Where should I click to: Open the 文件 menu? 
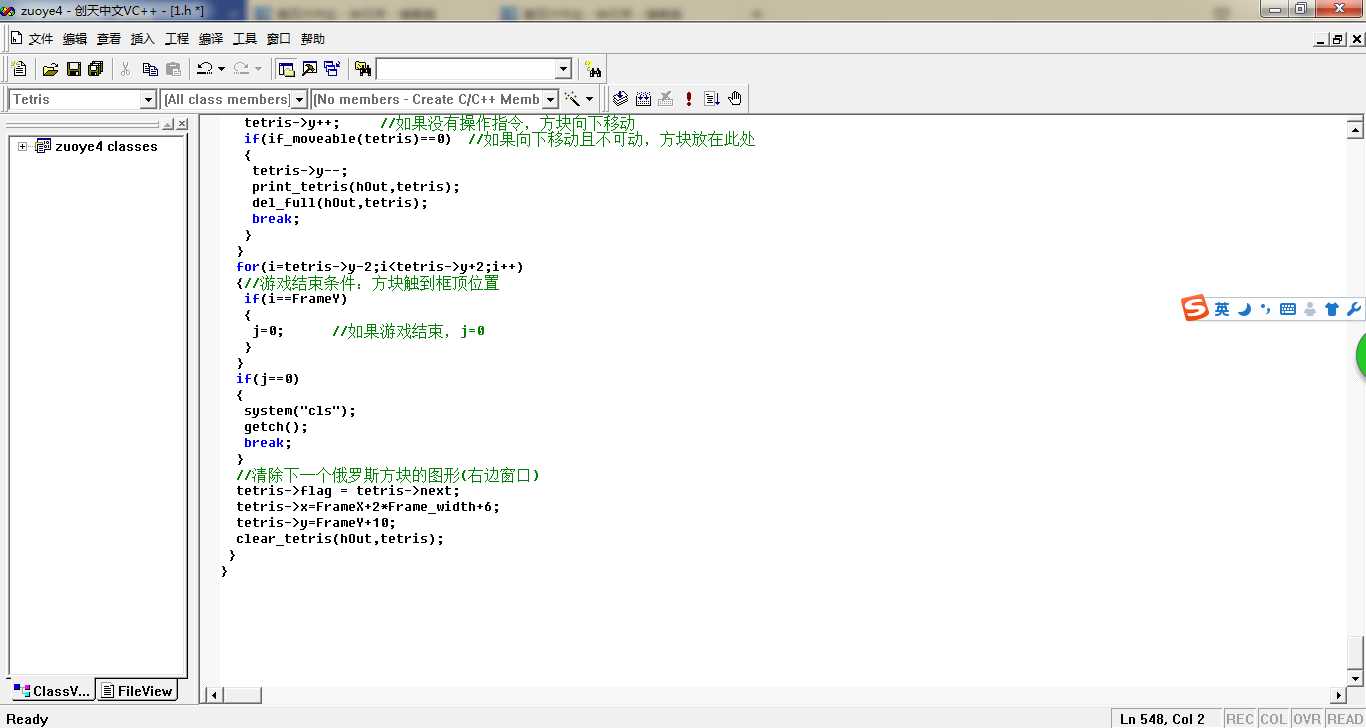tap(40, 39)
